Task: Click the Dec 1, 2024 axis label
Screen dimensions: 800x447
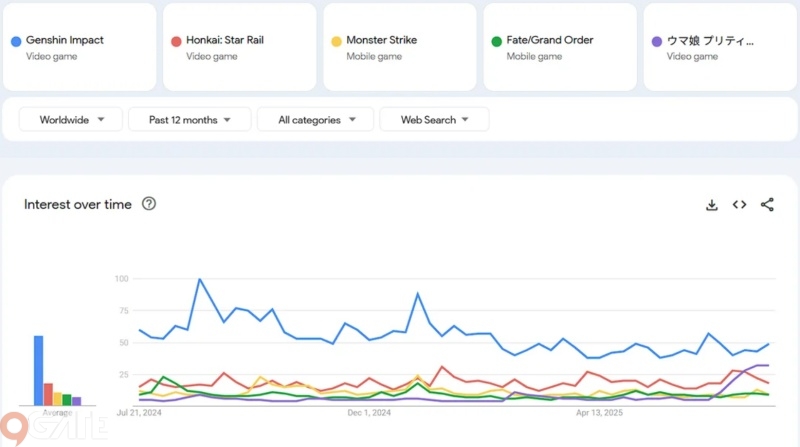Action: coord(369,412)
